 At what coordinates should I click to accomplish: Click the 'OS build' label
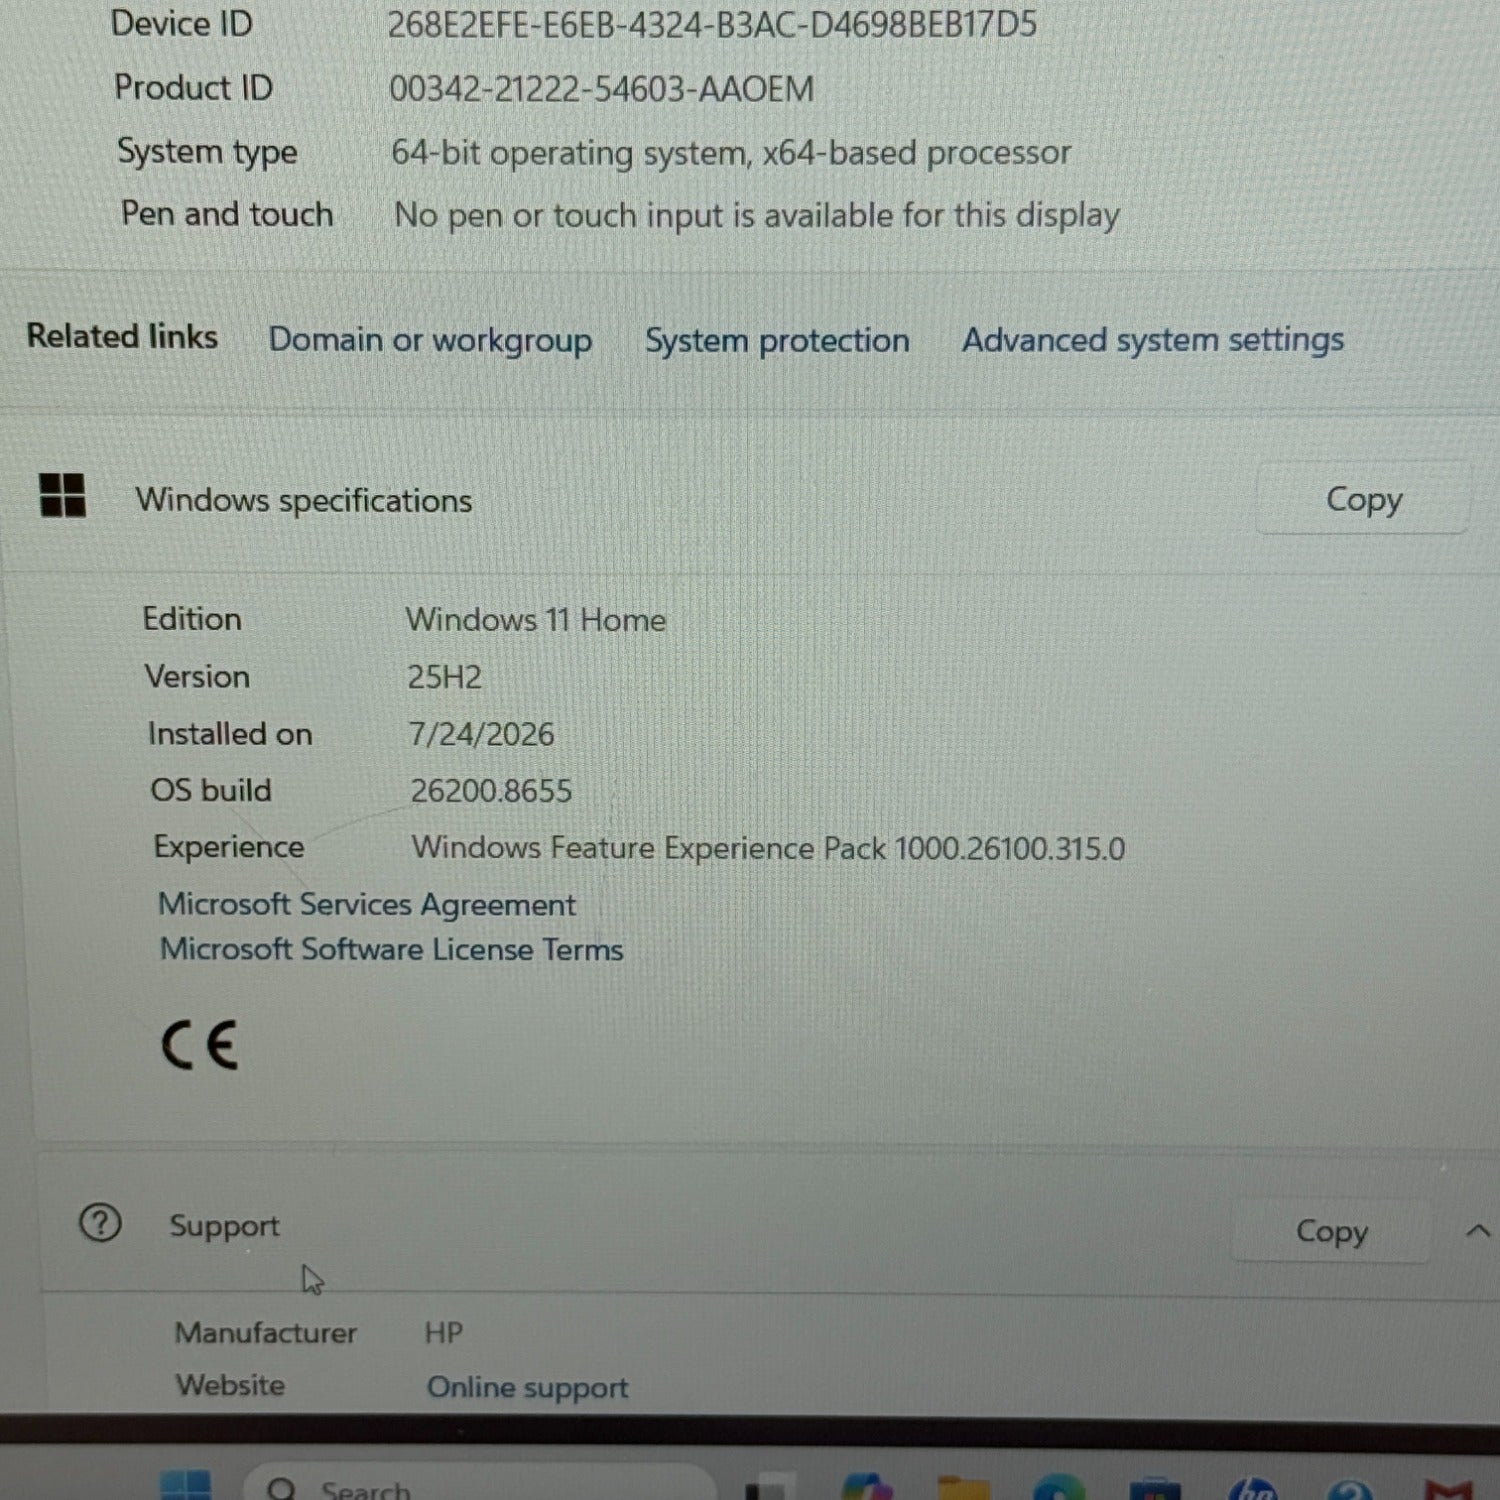tap(211, 790)
